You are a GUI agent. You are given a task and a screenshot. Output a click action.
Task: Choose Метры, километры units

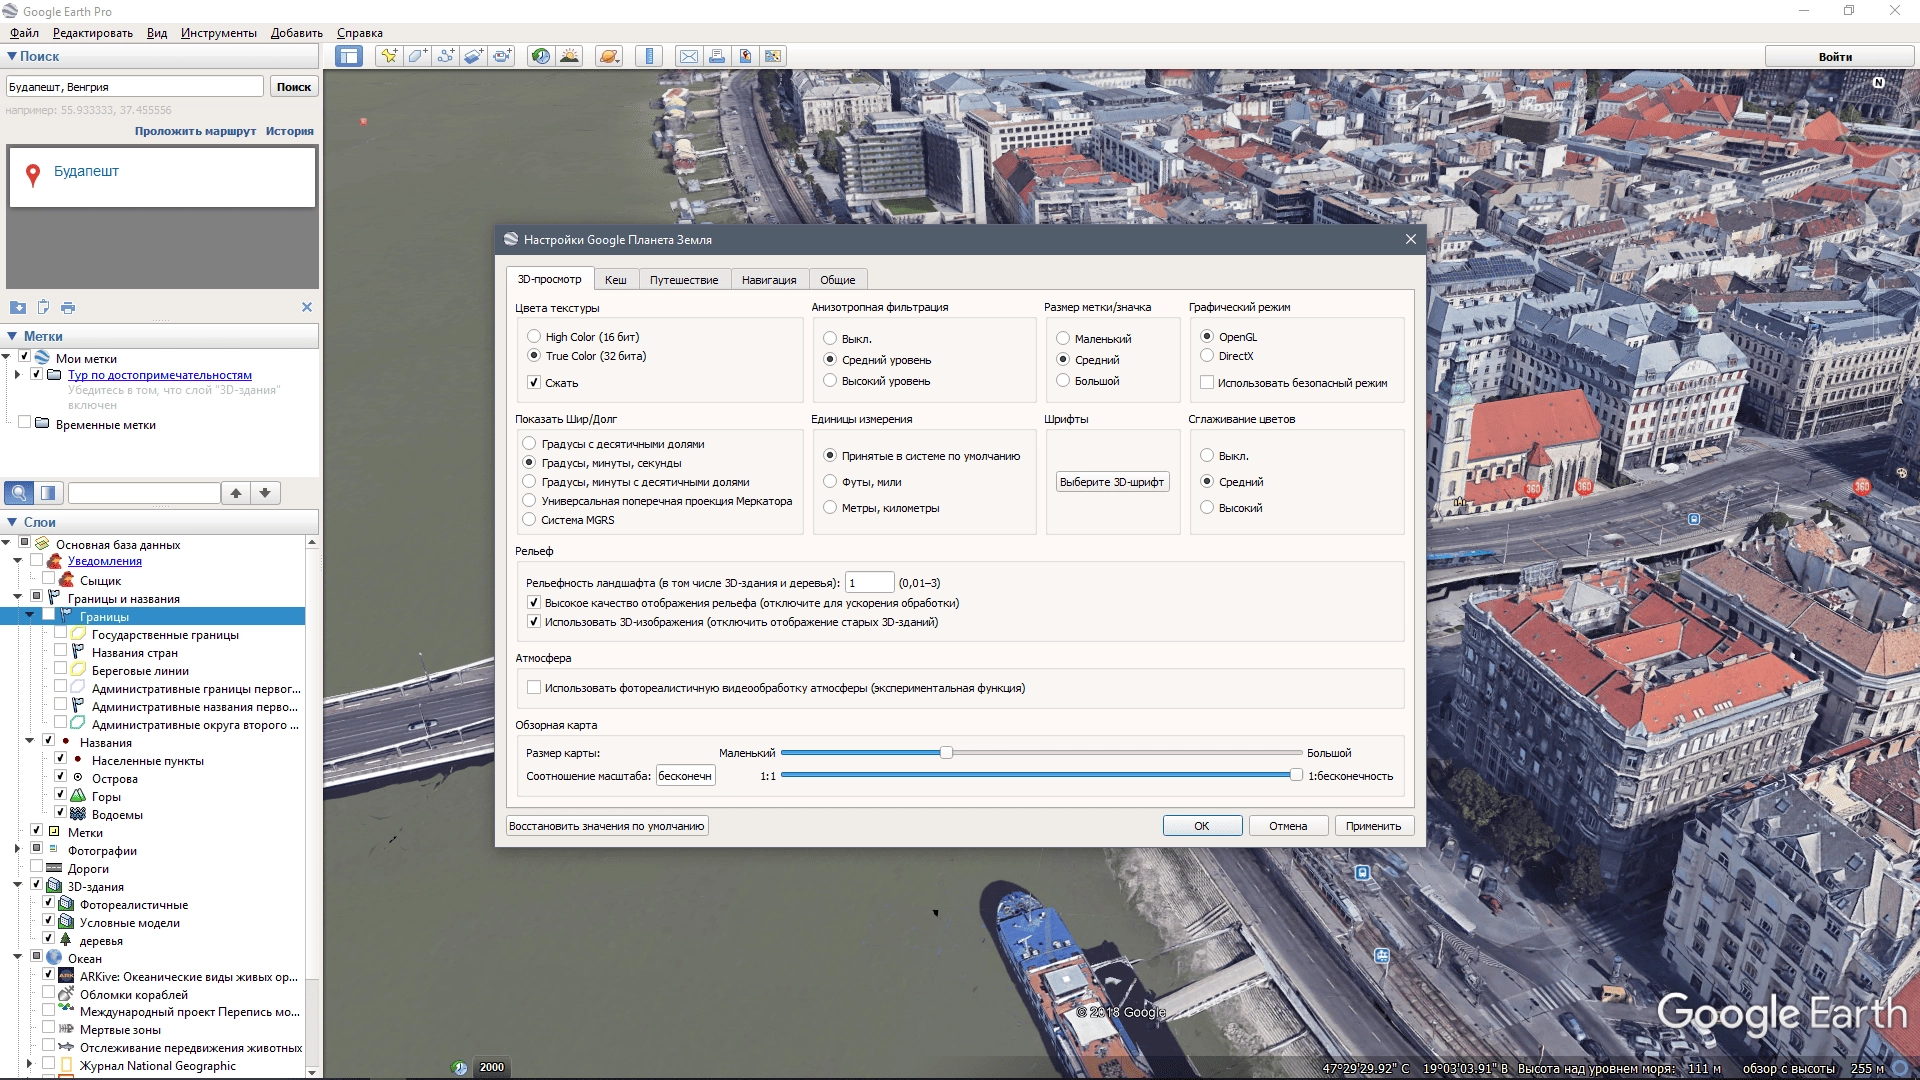coord(830,508)
